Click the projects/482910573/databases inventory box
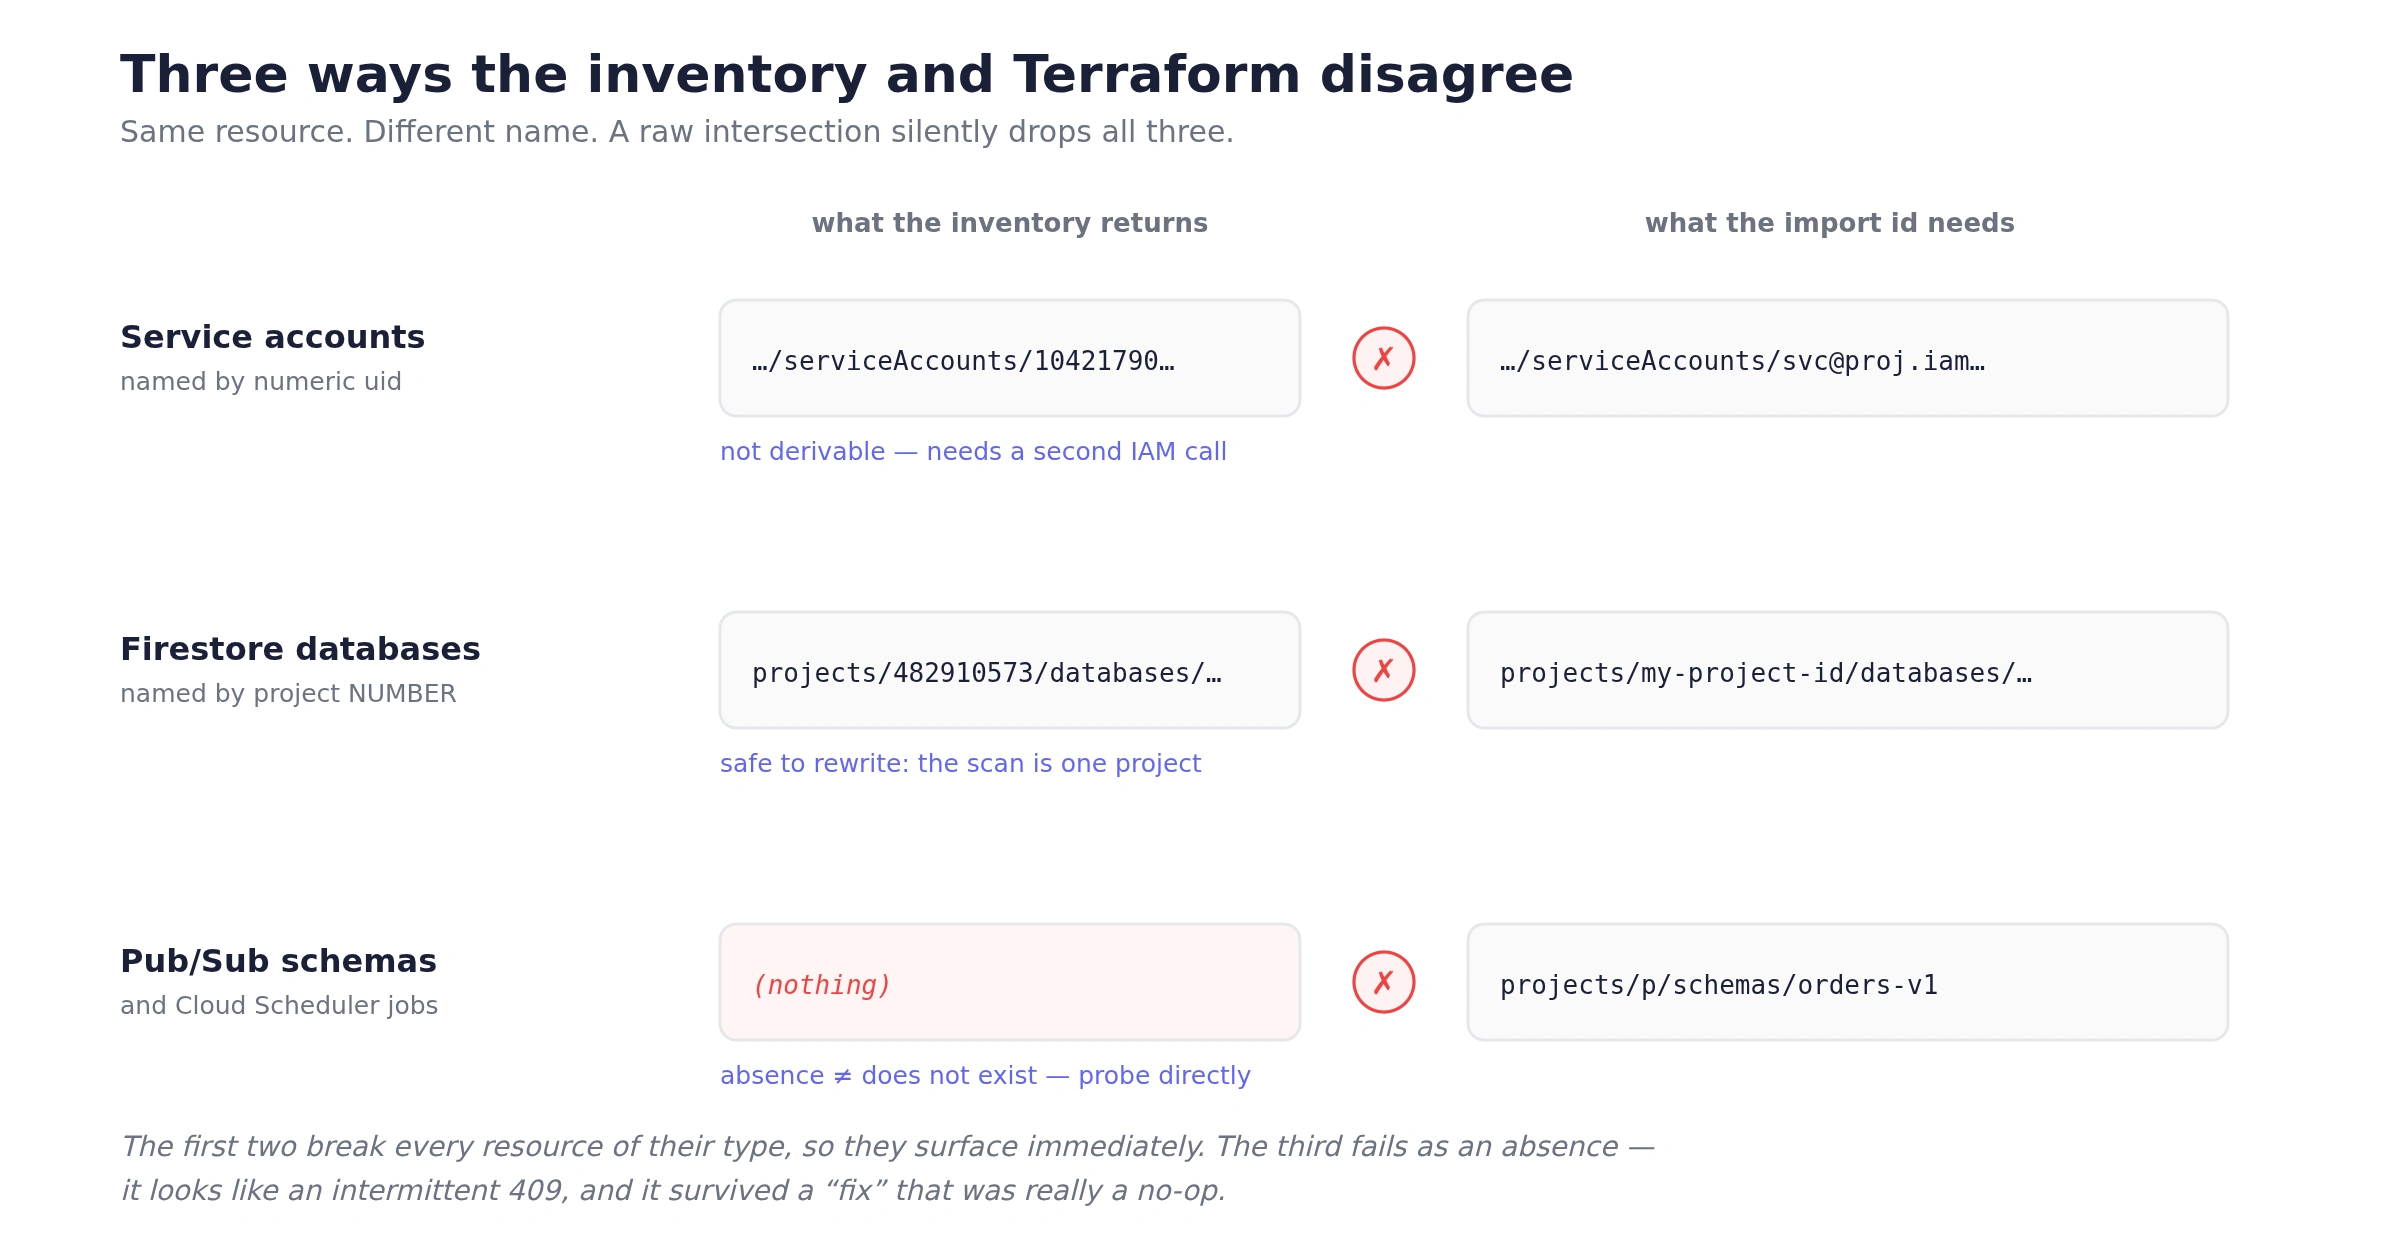 (x=1010, y=670)
